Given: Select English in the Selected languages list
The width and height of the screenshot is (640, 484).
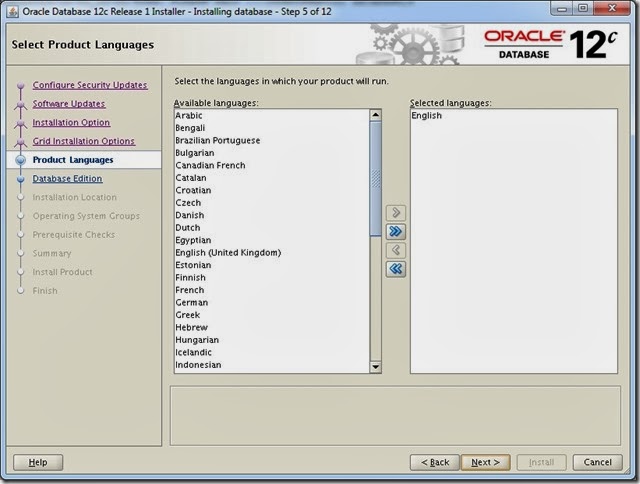Looking at the screenshot, I should (513, 115).
